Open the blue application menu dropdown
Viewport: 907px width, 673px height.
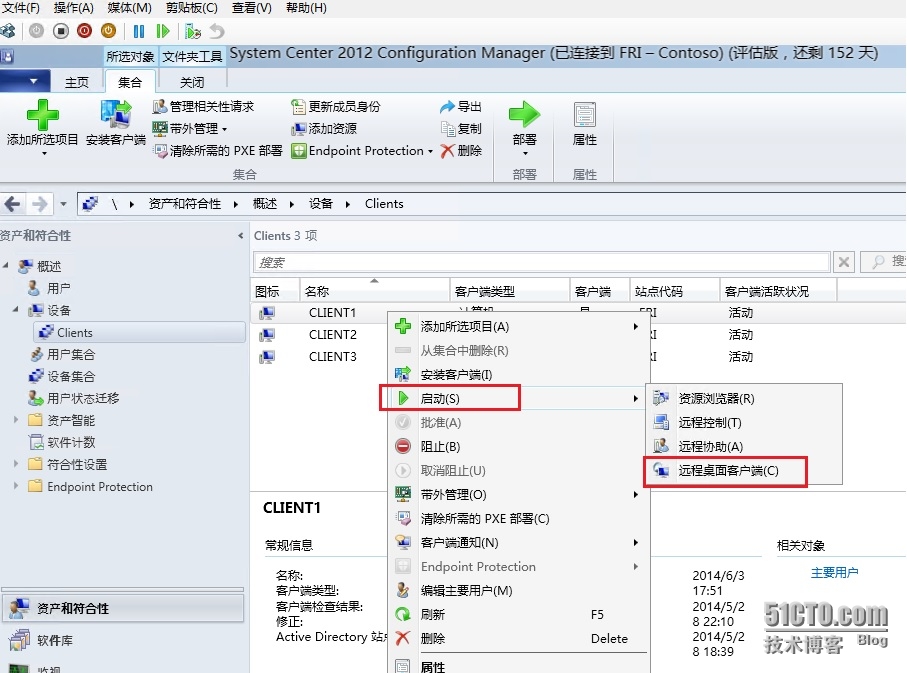pyautogui.click(x=24, y=81)
